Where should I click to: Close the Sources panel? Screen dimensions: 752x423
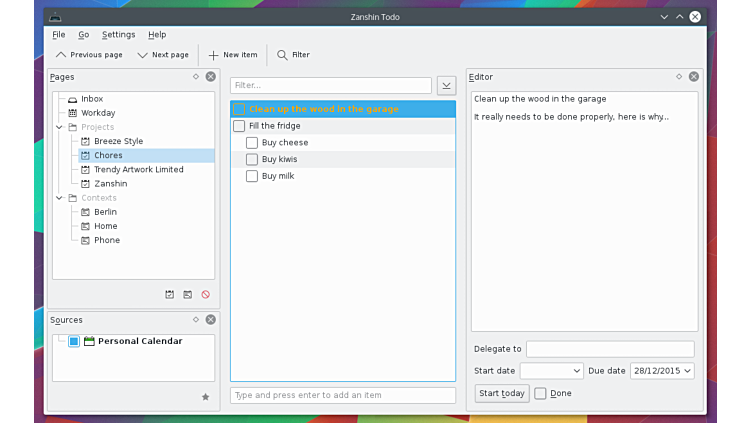pos(210,320)
